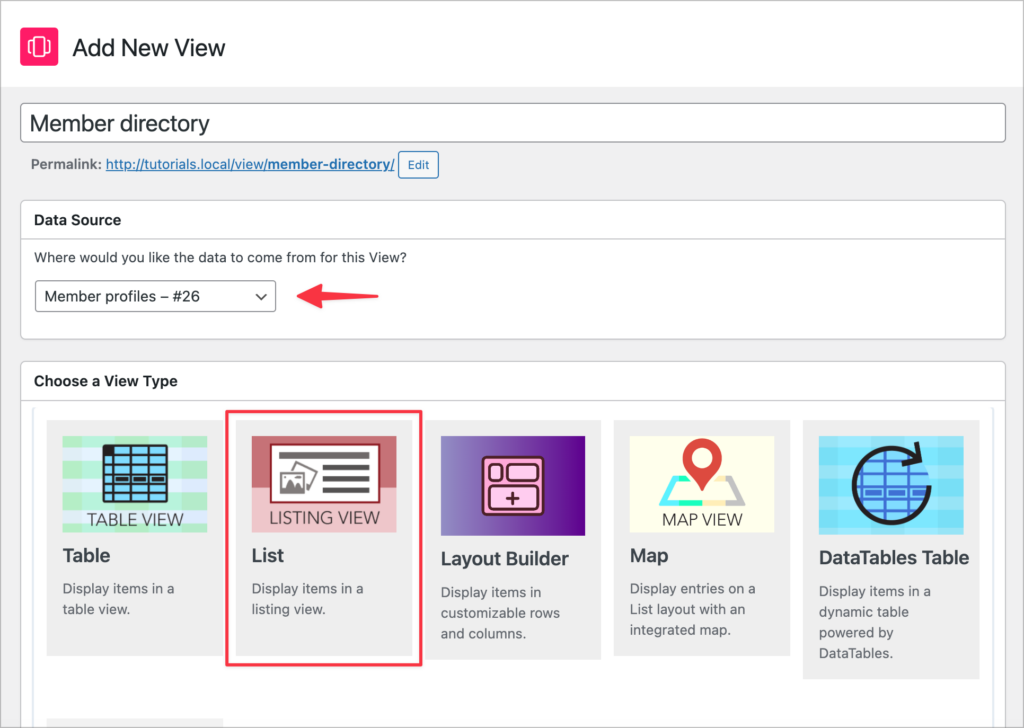Click the pink GravityView logo icon

(x=38, y=46)
